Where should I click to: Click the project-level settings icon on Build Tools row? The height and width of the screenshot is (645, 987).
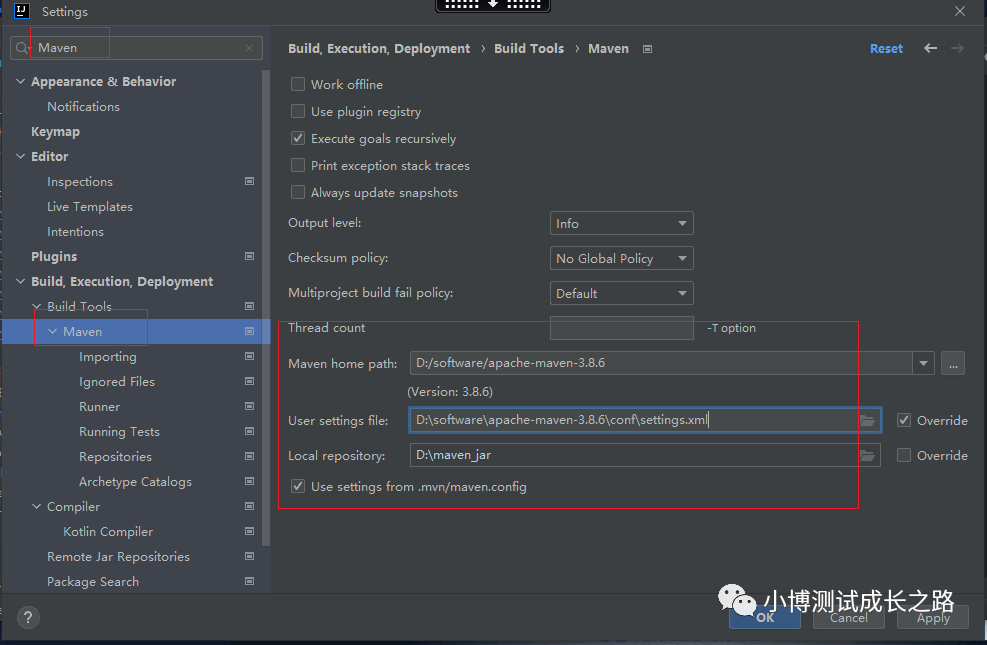click(x=249, y=306)
